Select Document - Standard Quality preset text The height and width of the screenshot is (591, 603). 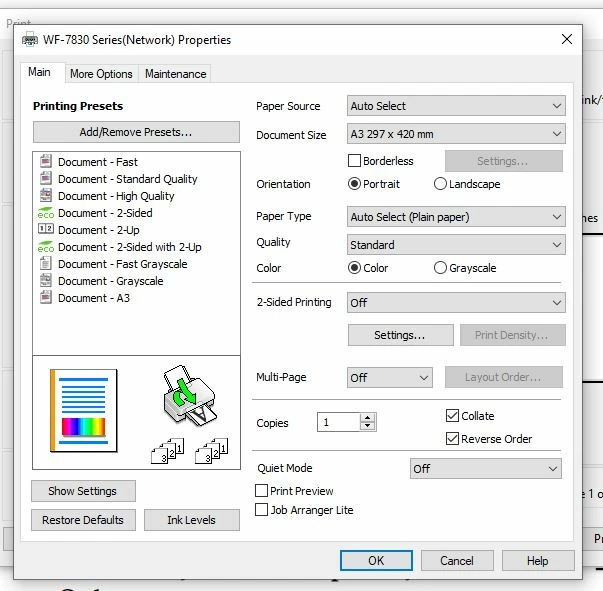pyautogui.click(x=128, y=179)
